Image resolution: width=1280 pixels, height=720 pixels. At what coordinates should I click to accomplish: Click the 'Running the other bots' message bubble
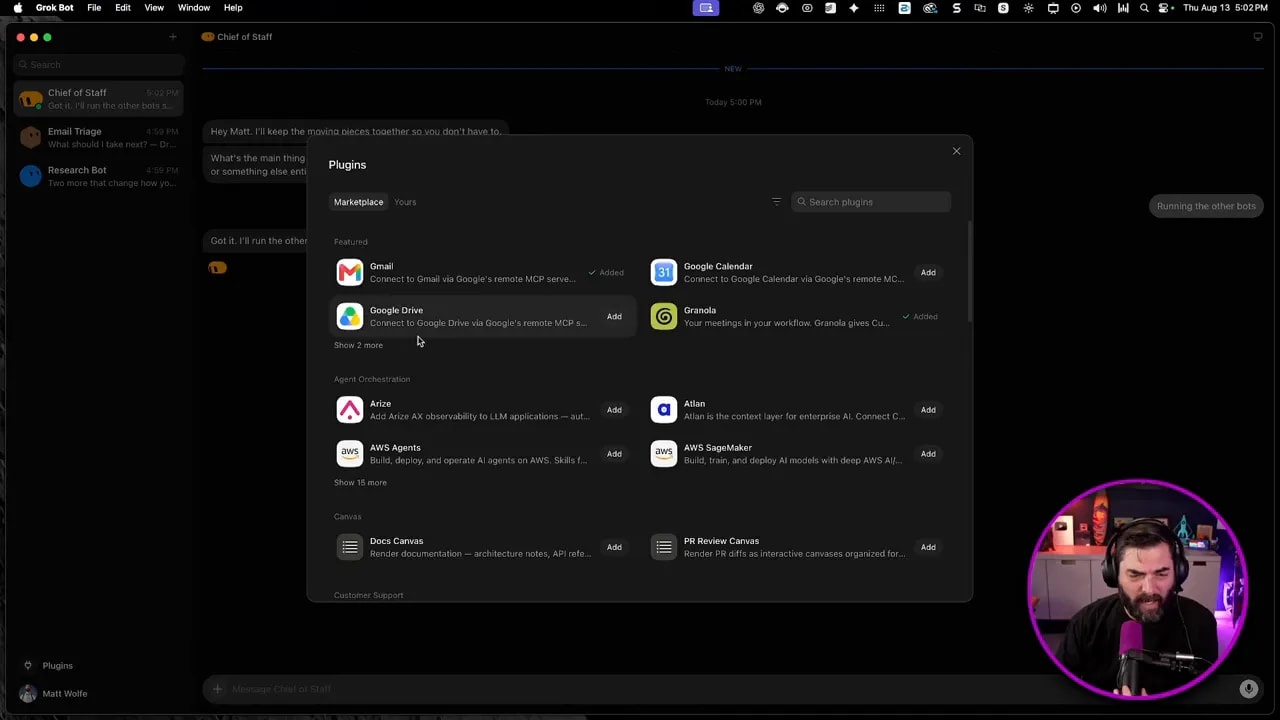click(1206, 206)
